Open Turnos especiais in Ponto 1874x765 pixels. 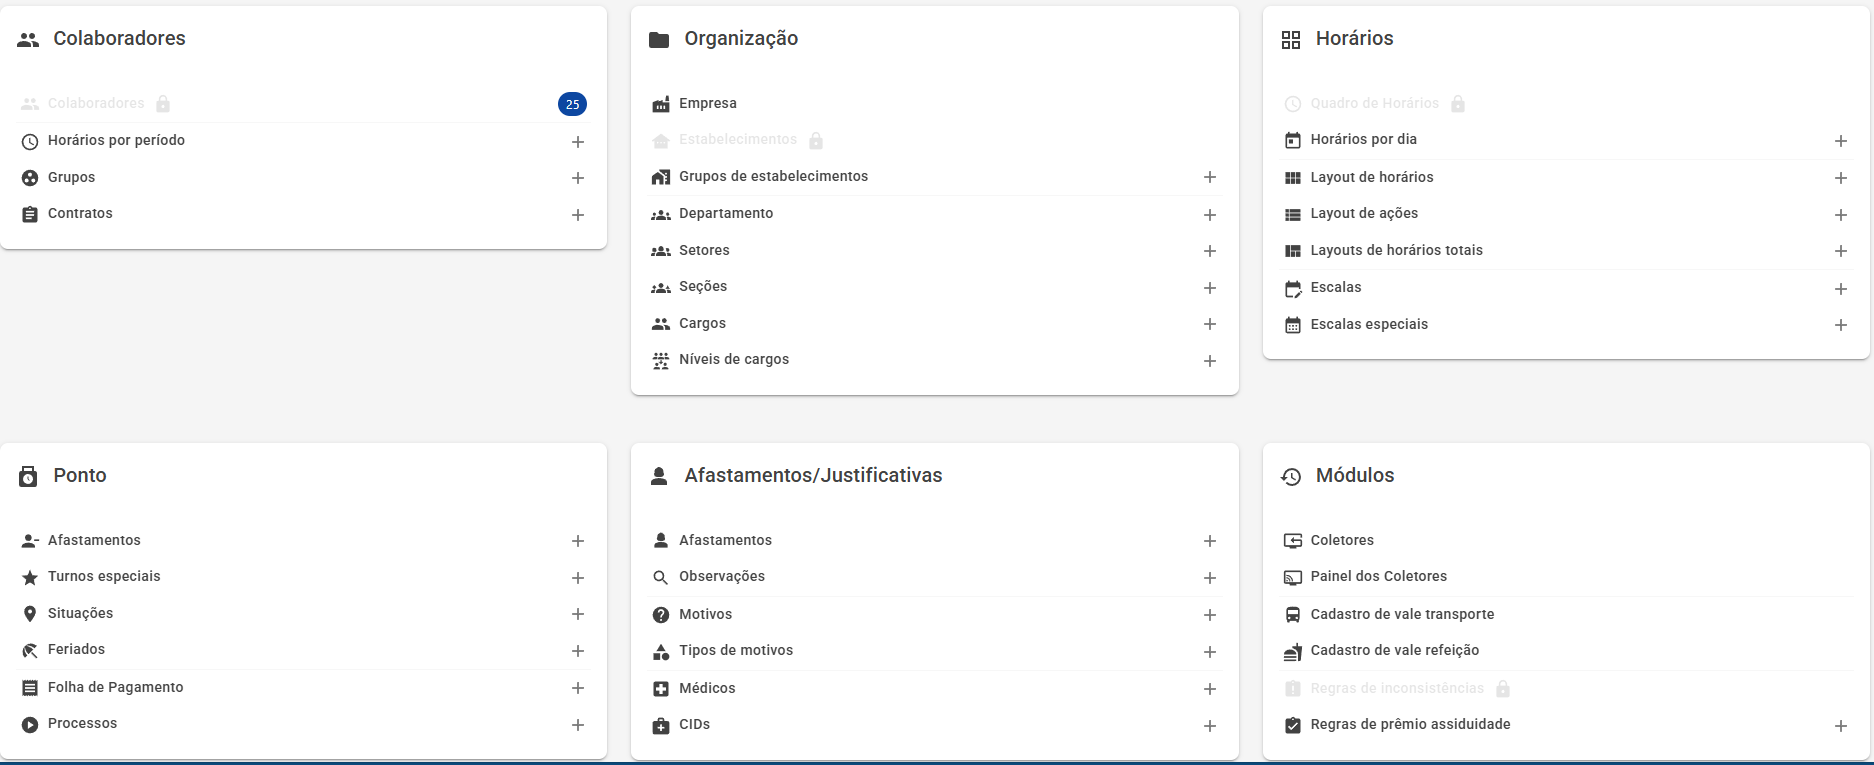pos(104,576)
